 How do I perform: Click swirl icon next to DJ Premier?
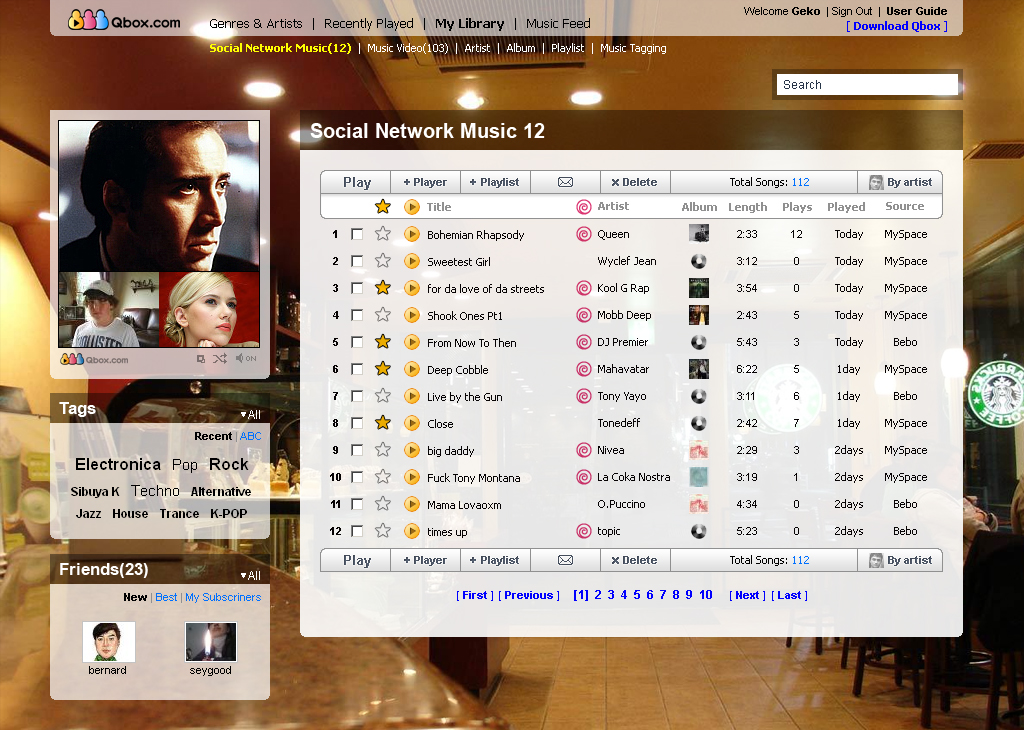[x=584, y=342]
